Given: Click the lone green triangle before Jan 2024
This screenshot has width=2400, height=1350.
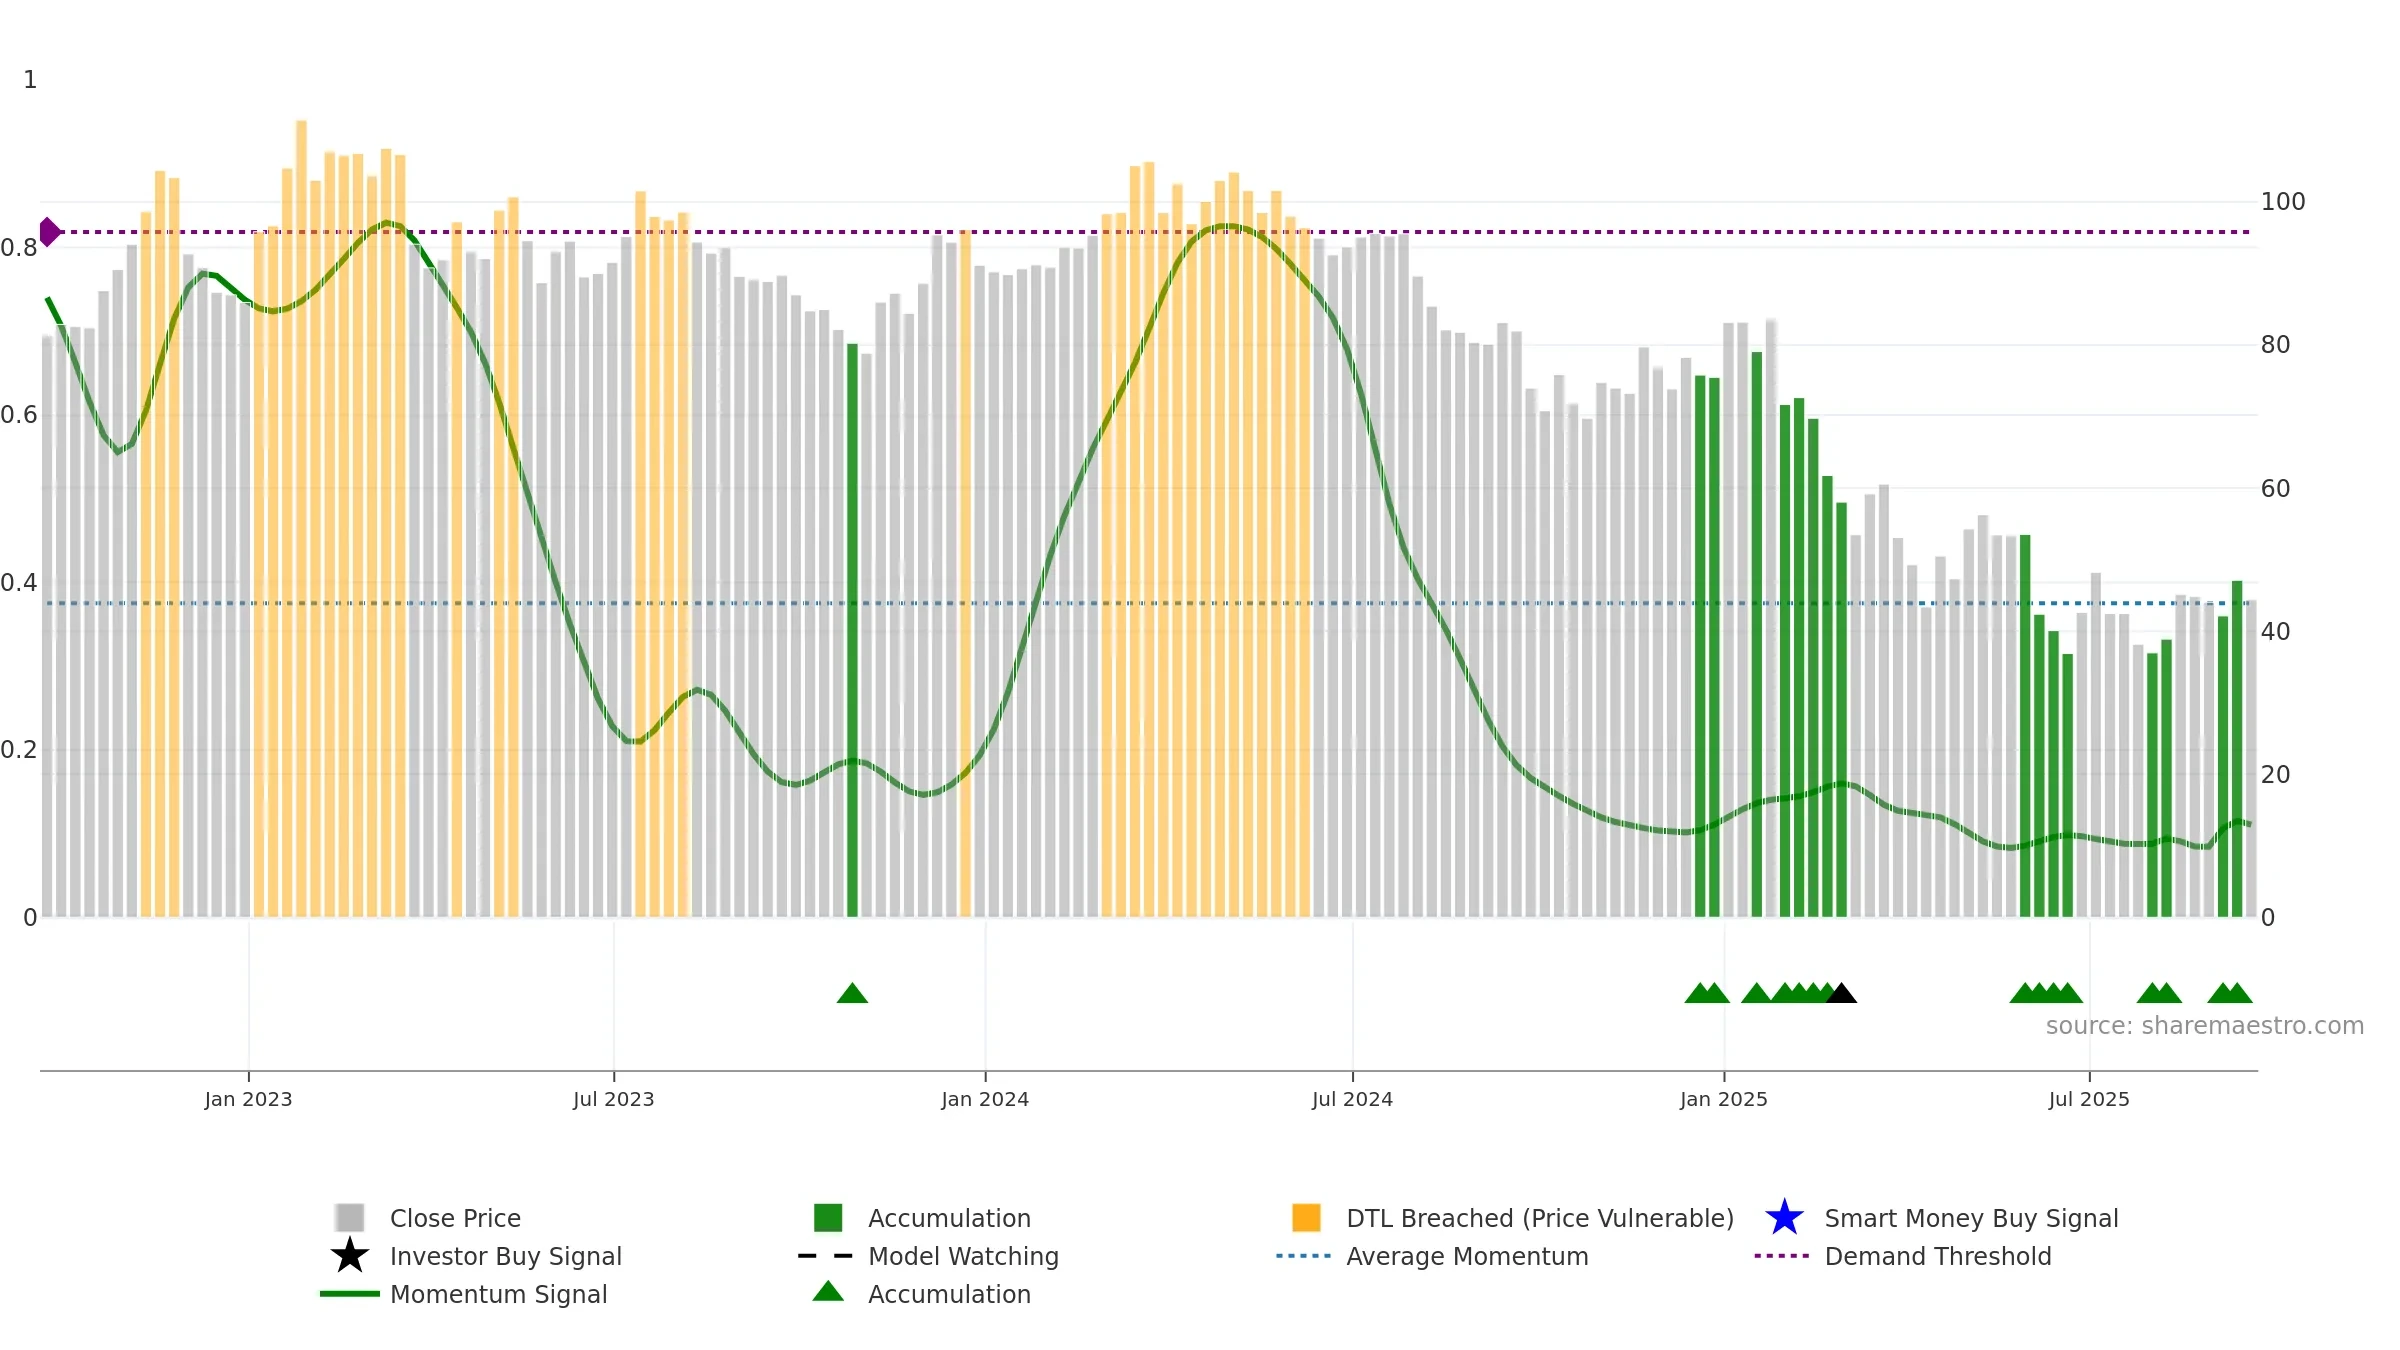Looking at the screenshot, I should click(x=852, y=993).
